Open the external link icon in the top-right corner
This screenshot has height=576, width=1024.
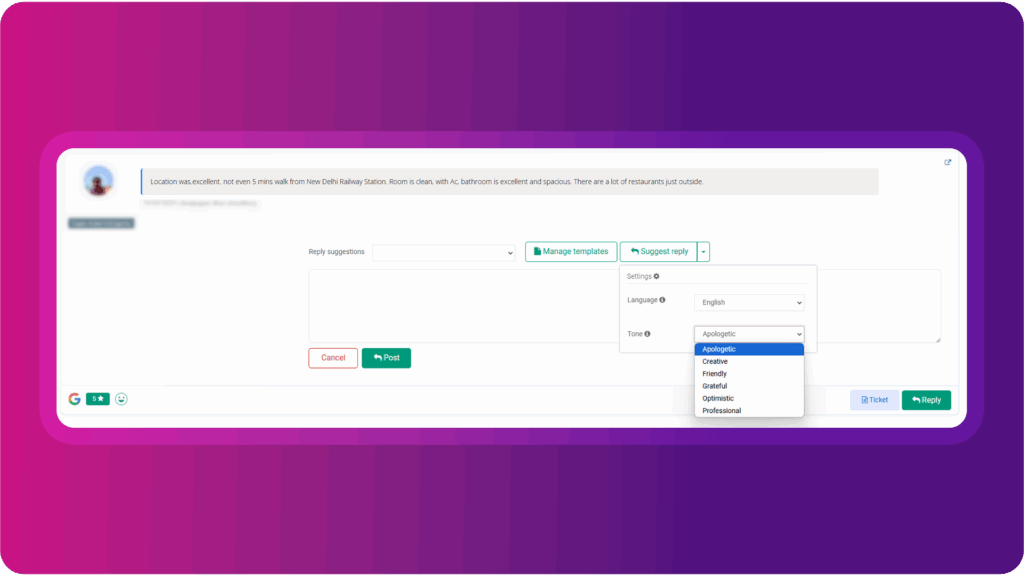pyautogui.click(x=947, y=162)
